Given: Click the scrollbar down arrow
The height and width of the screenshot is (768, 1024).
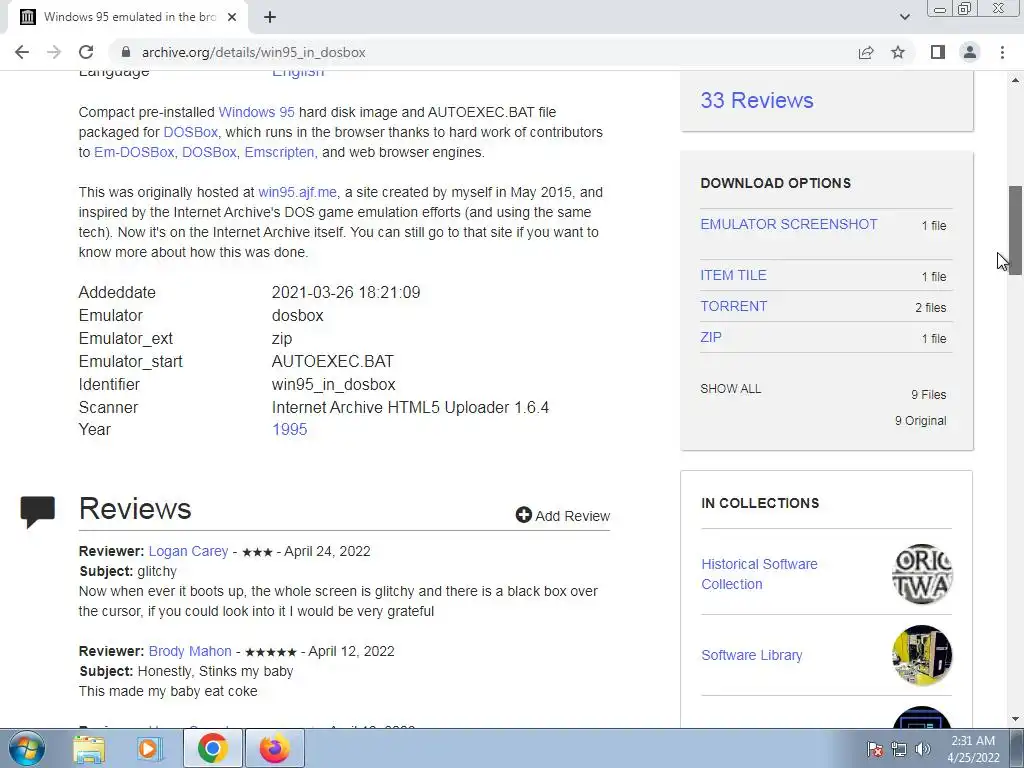Looking at the screenshot, I should tap(1015, 719).
